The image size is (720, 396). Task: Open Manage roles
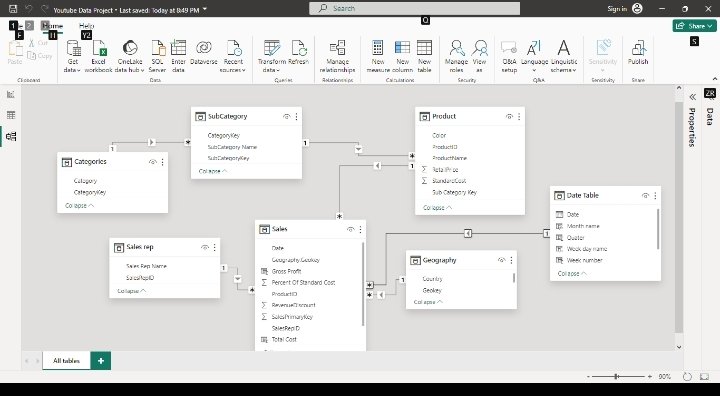[x=456, y=56]
